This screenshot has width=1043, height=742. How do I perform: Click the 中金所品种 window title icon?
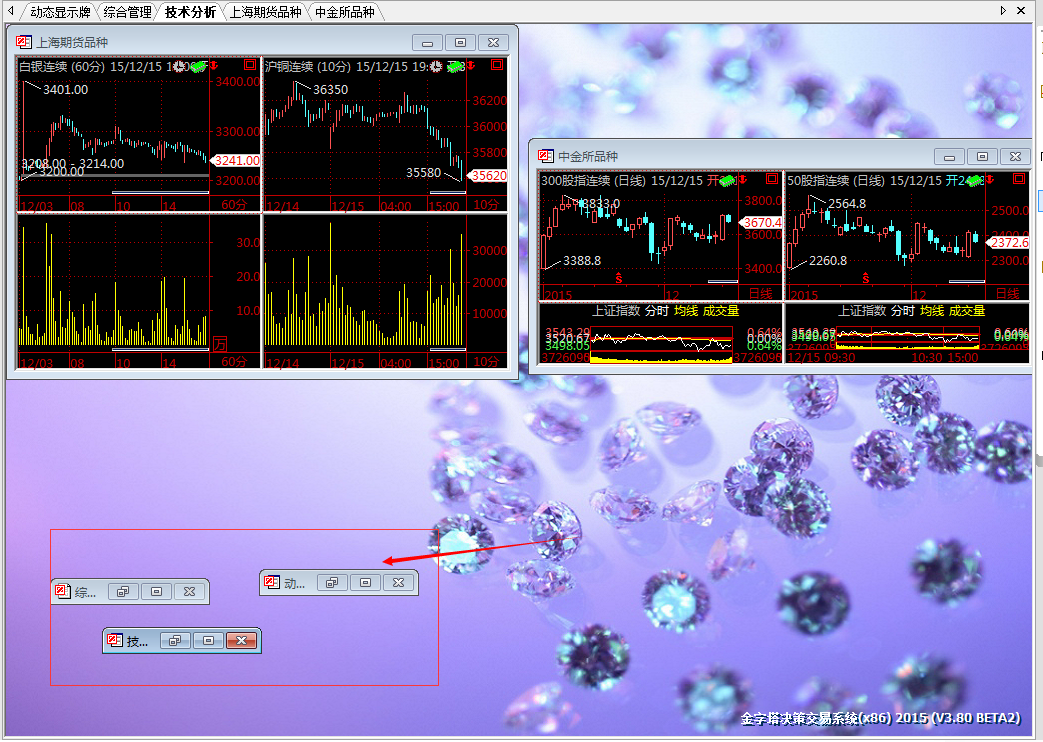(x=546, y=156)
